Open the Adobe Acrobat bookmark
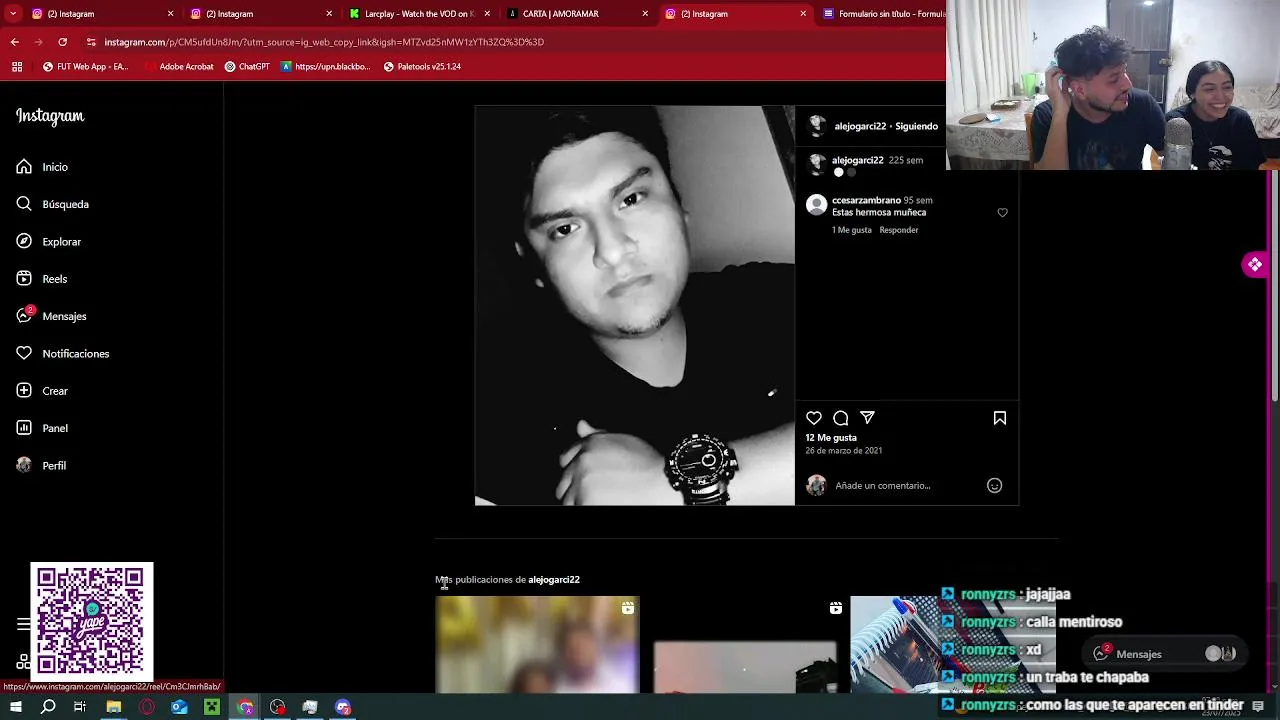Screen dimensions: 1280x720 click(178, 67)
